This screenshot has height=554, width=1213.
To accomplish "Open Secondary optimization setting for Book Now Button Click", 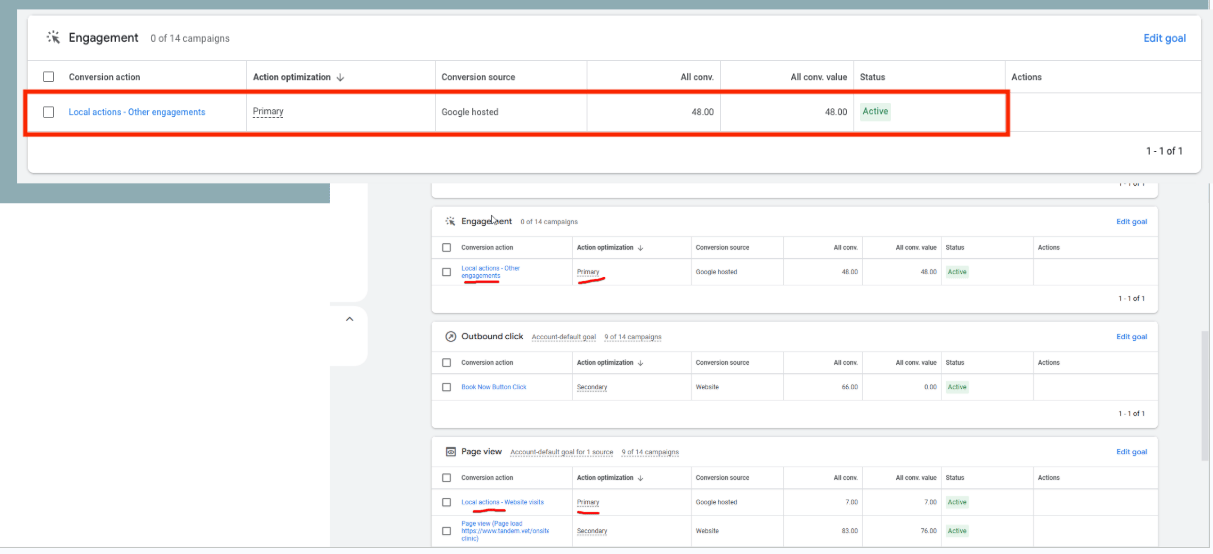I will click(x=591, y=387).
